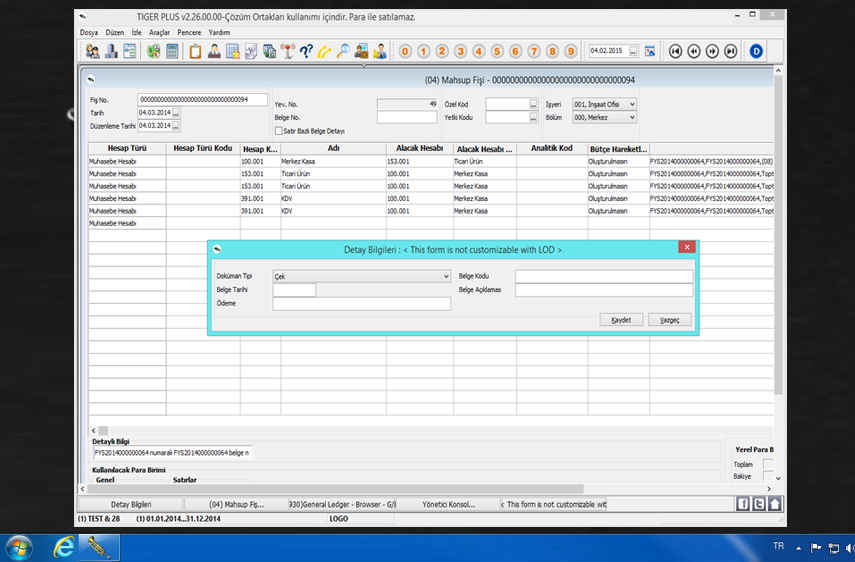Open the İşyeri dropdown

[632, 104]
